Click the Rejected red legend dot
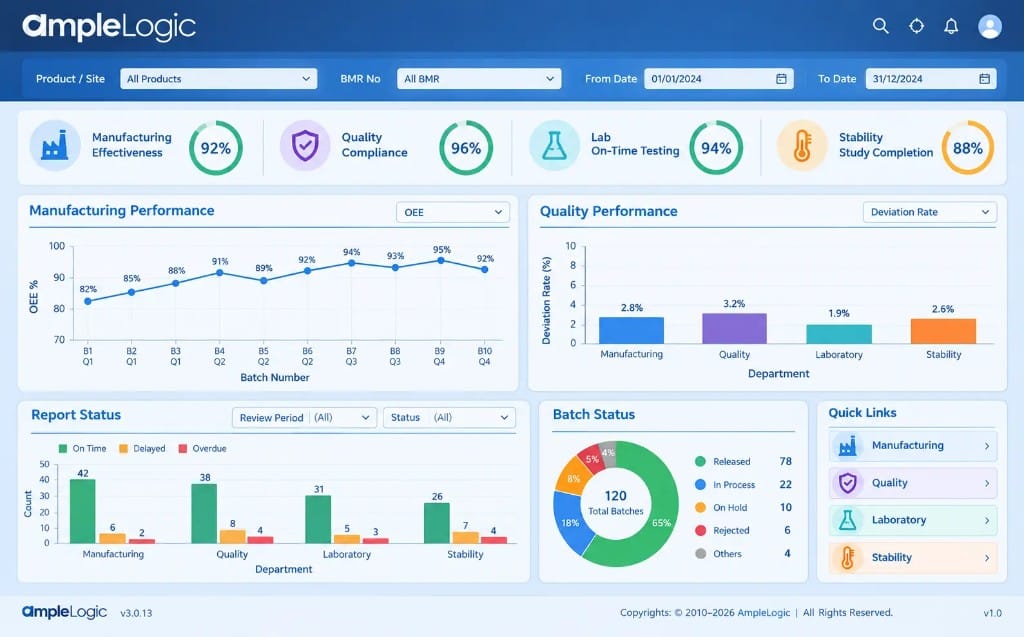 [700, 531]
